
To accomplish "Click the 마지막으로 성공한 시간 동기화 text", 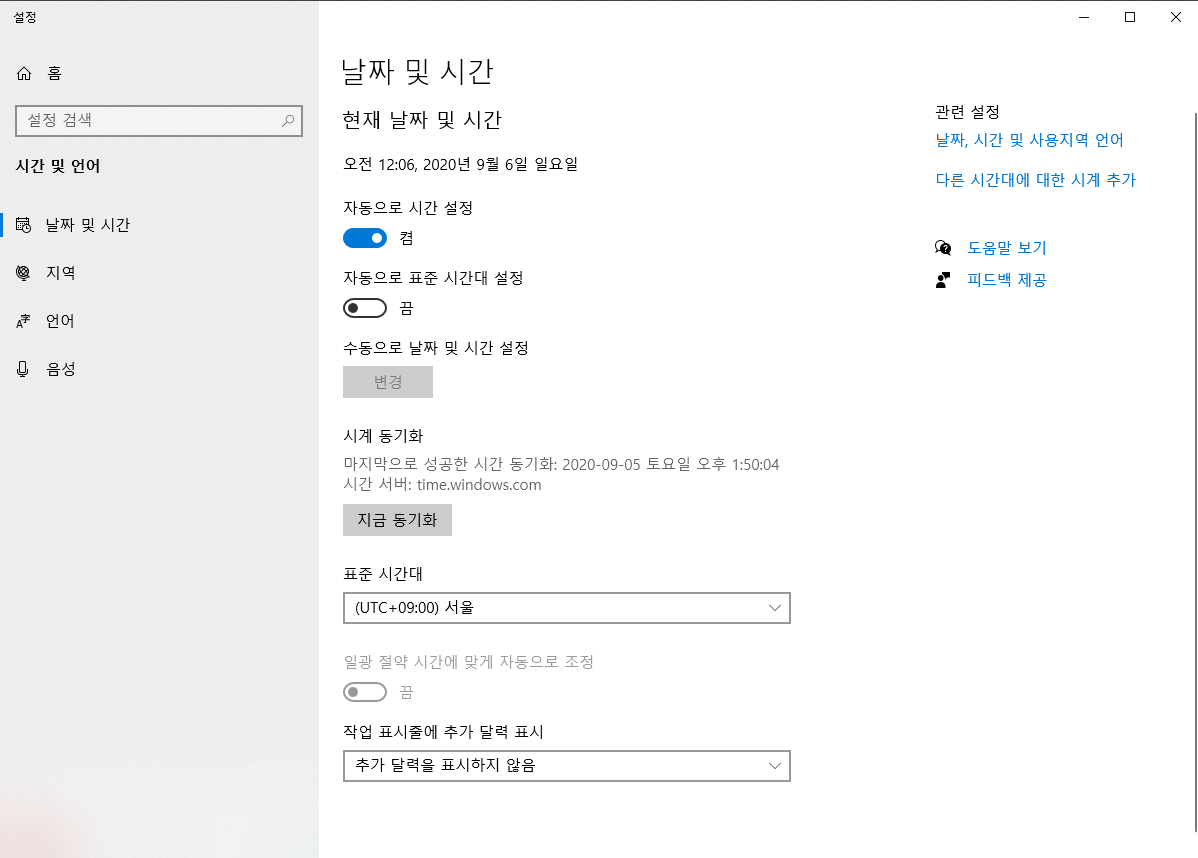I will (x=561, y=465).
